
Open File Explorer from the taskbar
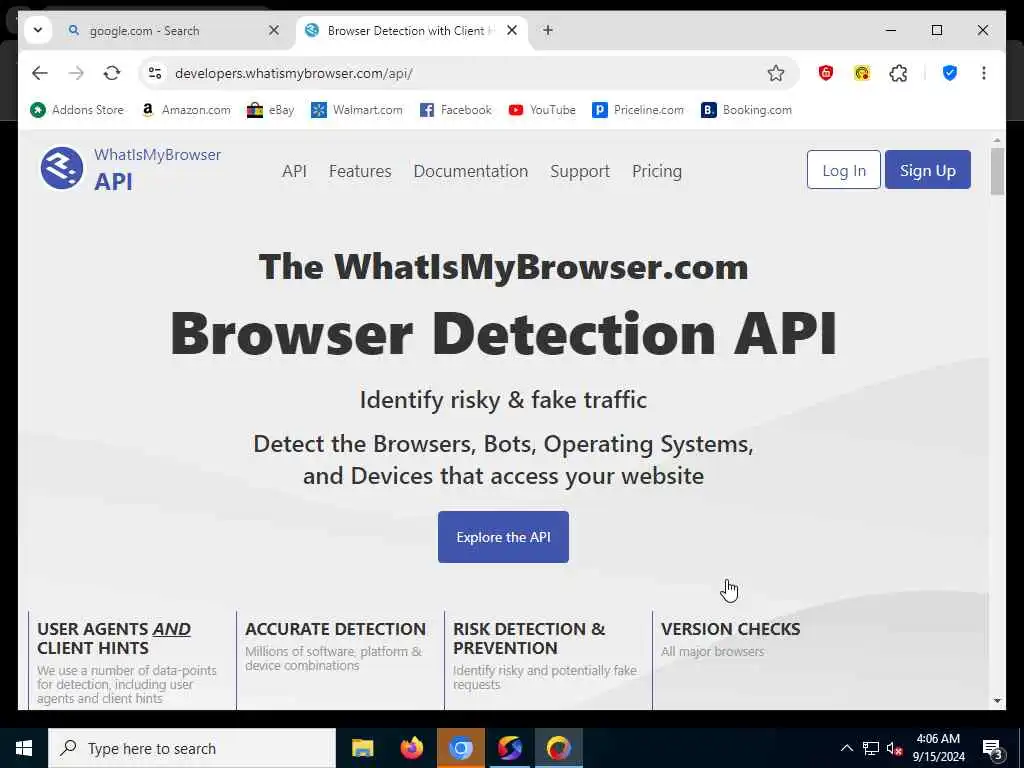coord(362,748)
